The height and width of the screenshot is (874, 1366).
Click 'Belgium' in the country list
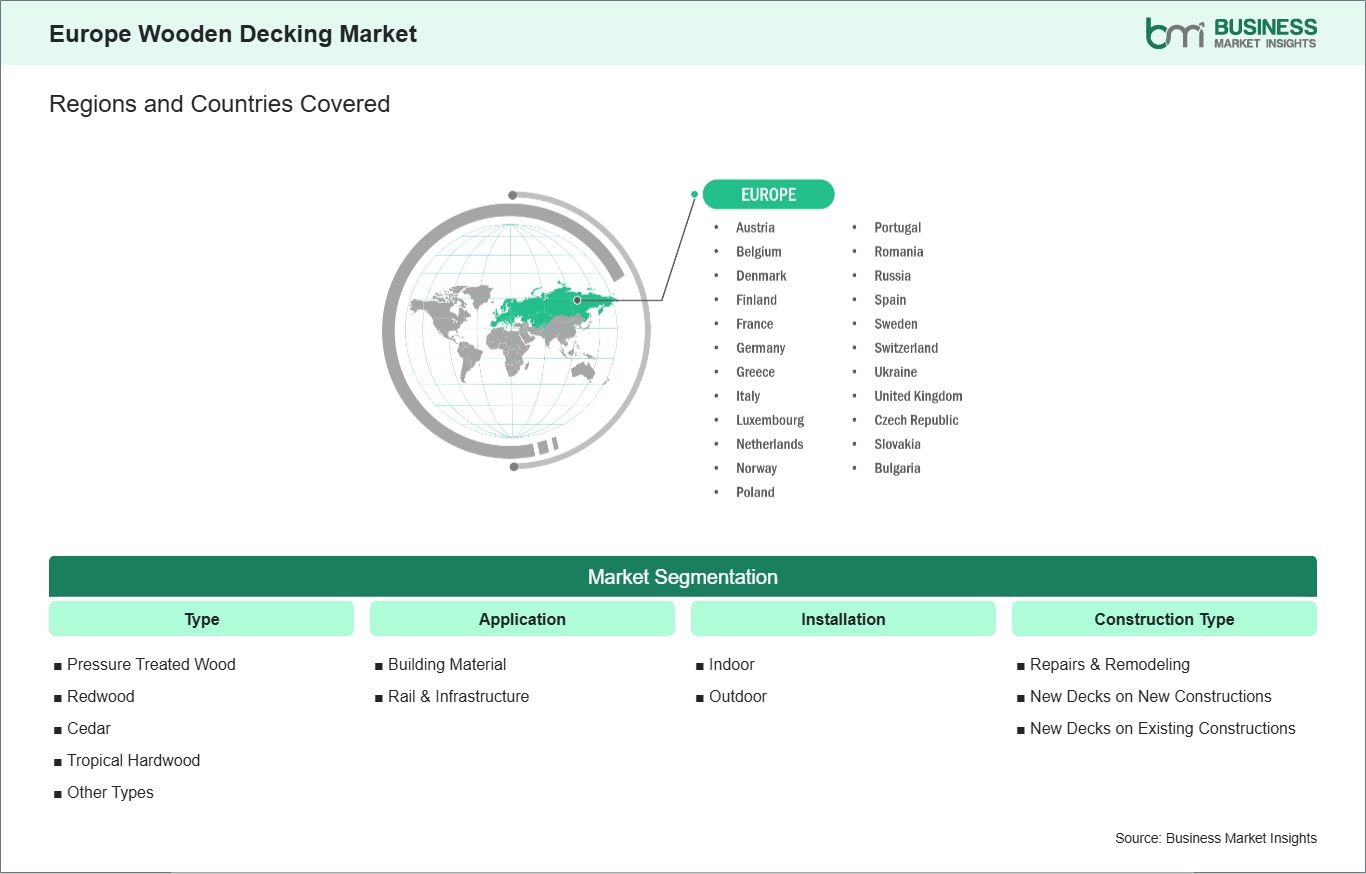coord(759,252)
